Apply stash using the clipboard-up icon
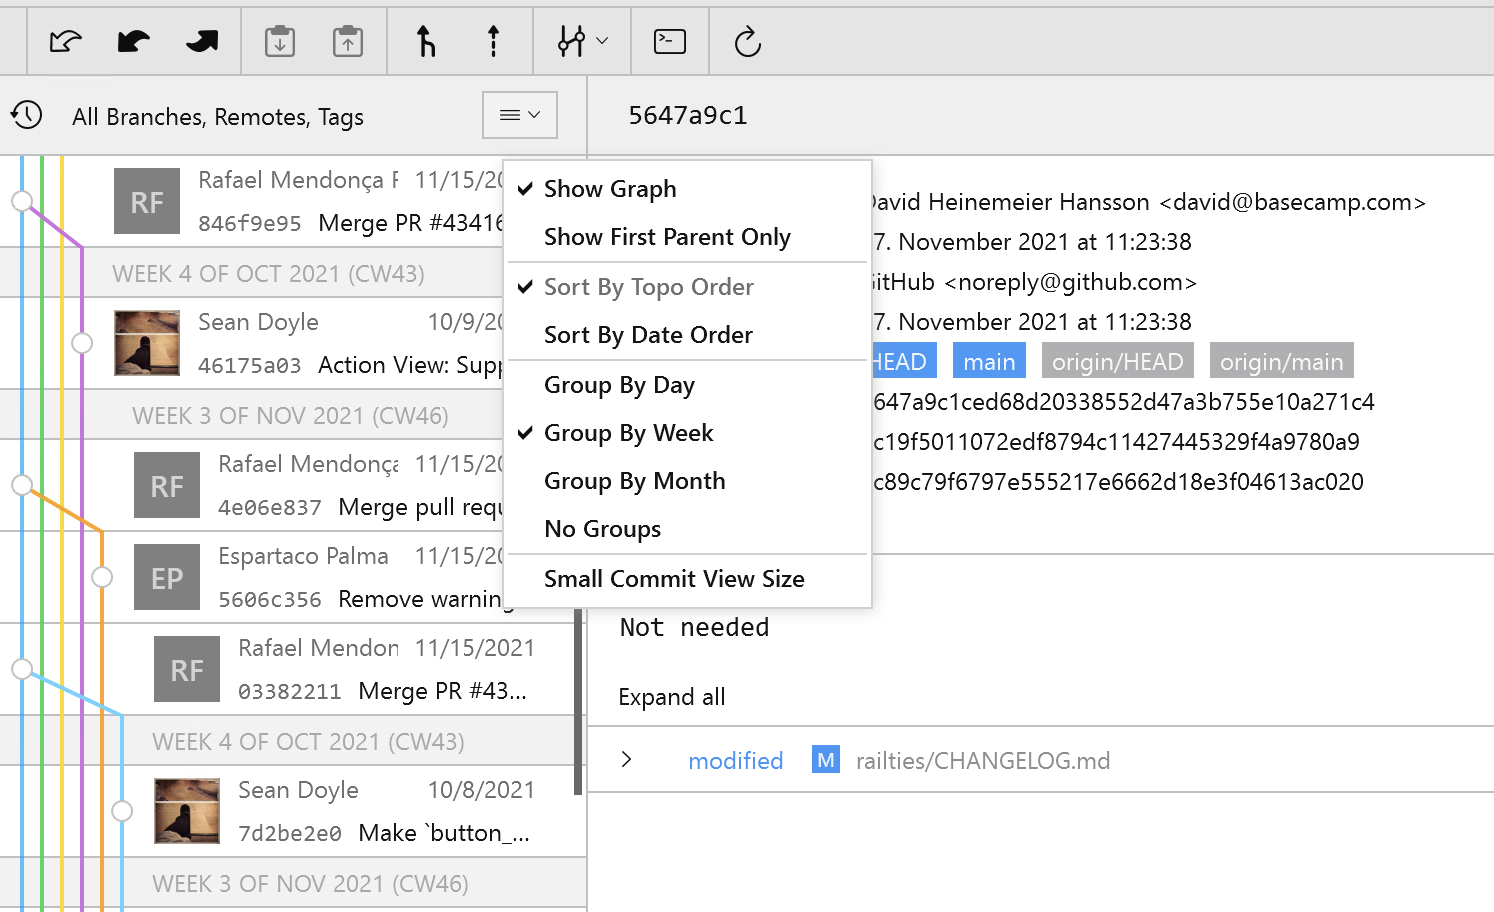This screenshot has height=912, width=1494. [x=348, y=41]
